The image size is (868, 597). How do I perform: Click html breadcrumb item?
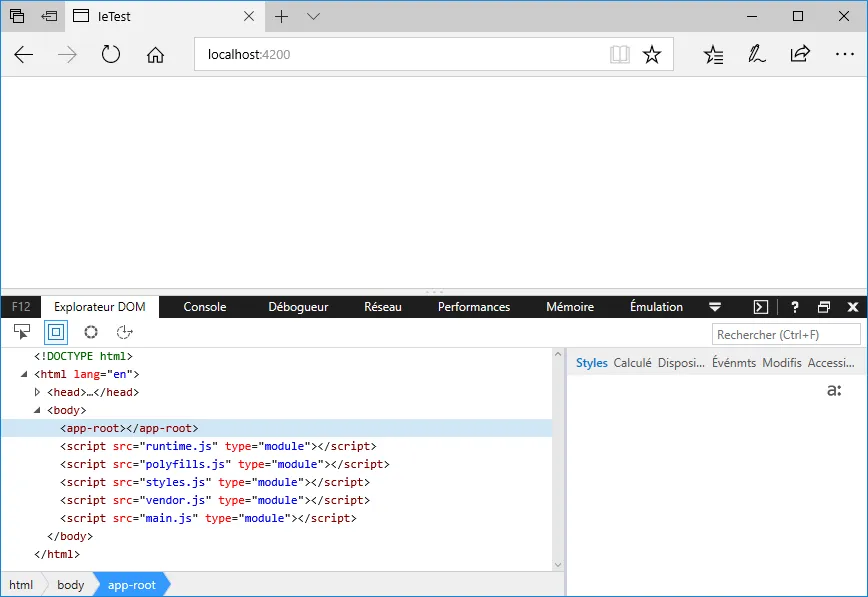tap(21, 585)
